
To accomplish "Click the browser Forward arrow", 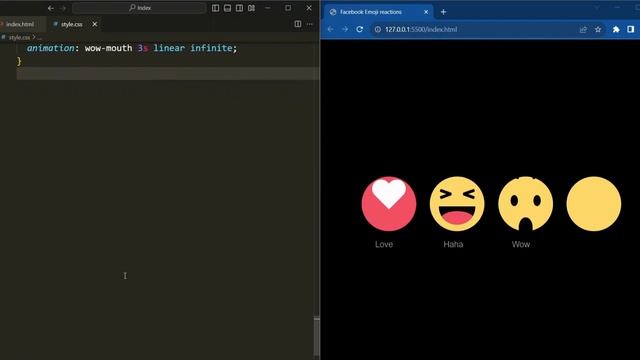I will click(x=345, y=29).
